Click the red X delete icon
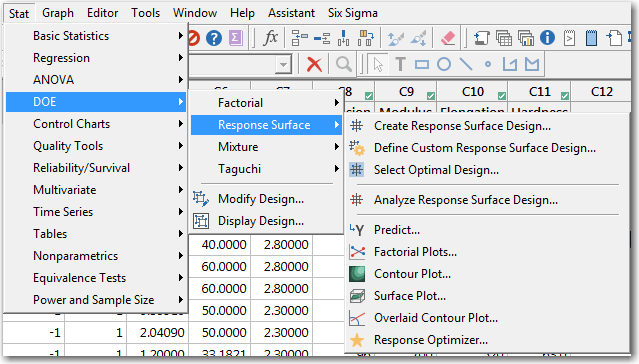The image size is (639, 364). point(314,64)
